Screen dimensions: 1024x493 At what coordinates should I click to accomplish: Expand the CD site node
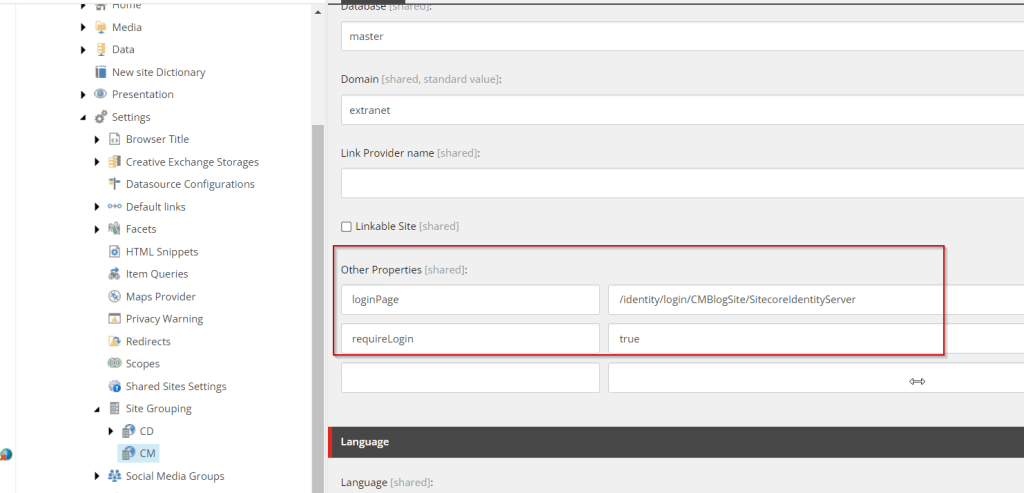tap(111, 431)
